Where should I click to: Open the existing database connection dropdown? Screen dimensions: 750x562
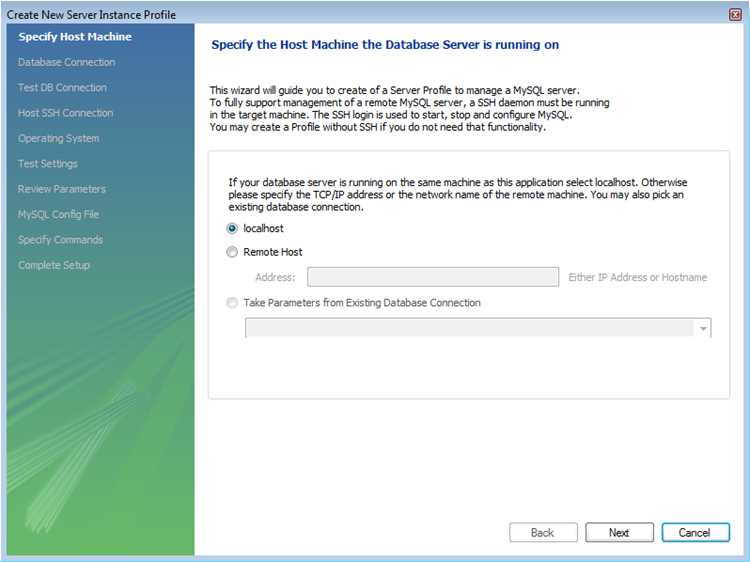pos(703,328)
